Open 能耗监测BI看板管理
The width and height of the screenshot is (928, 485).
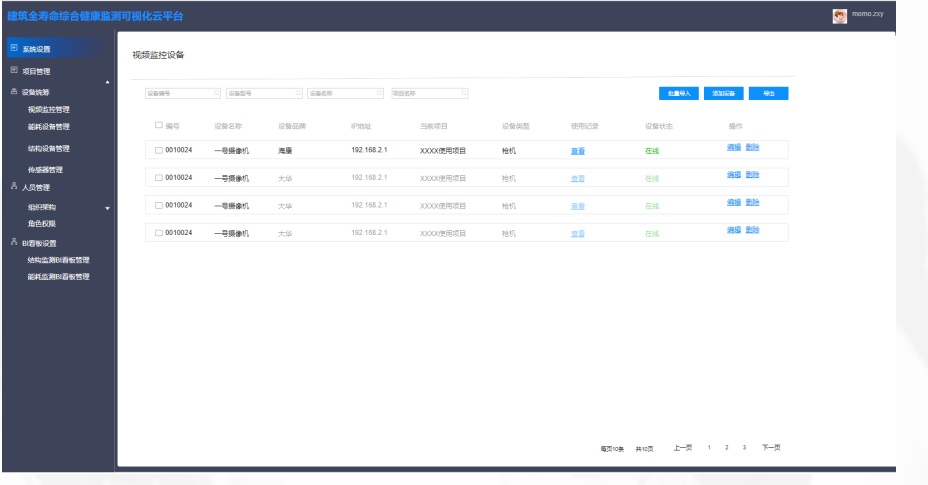point(59,277)
